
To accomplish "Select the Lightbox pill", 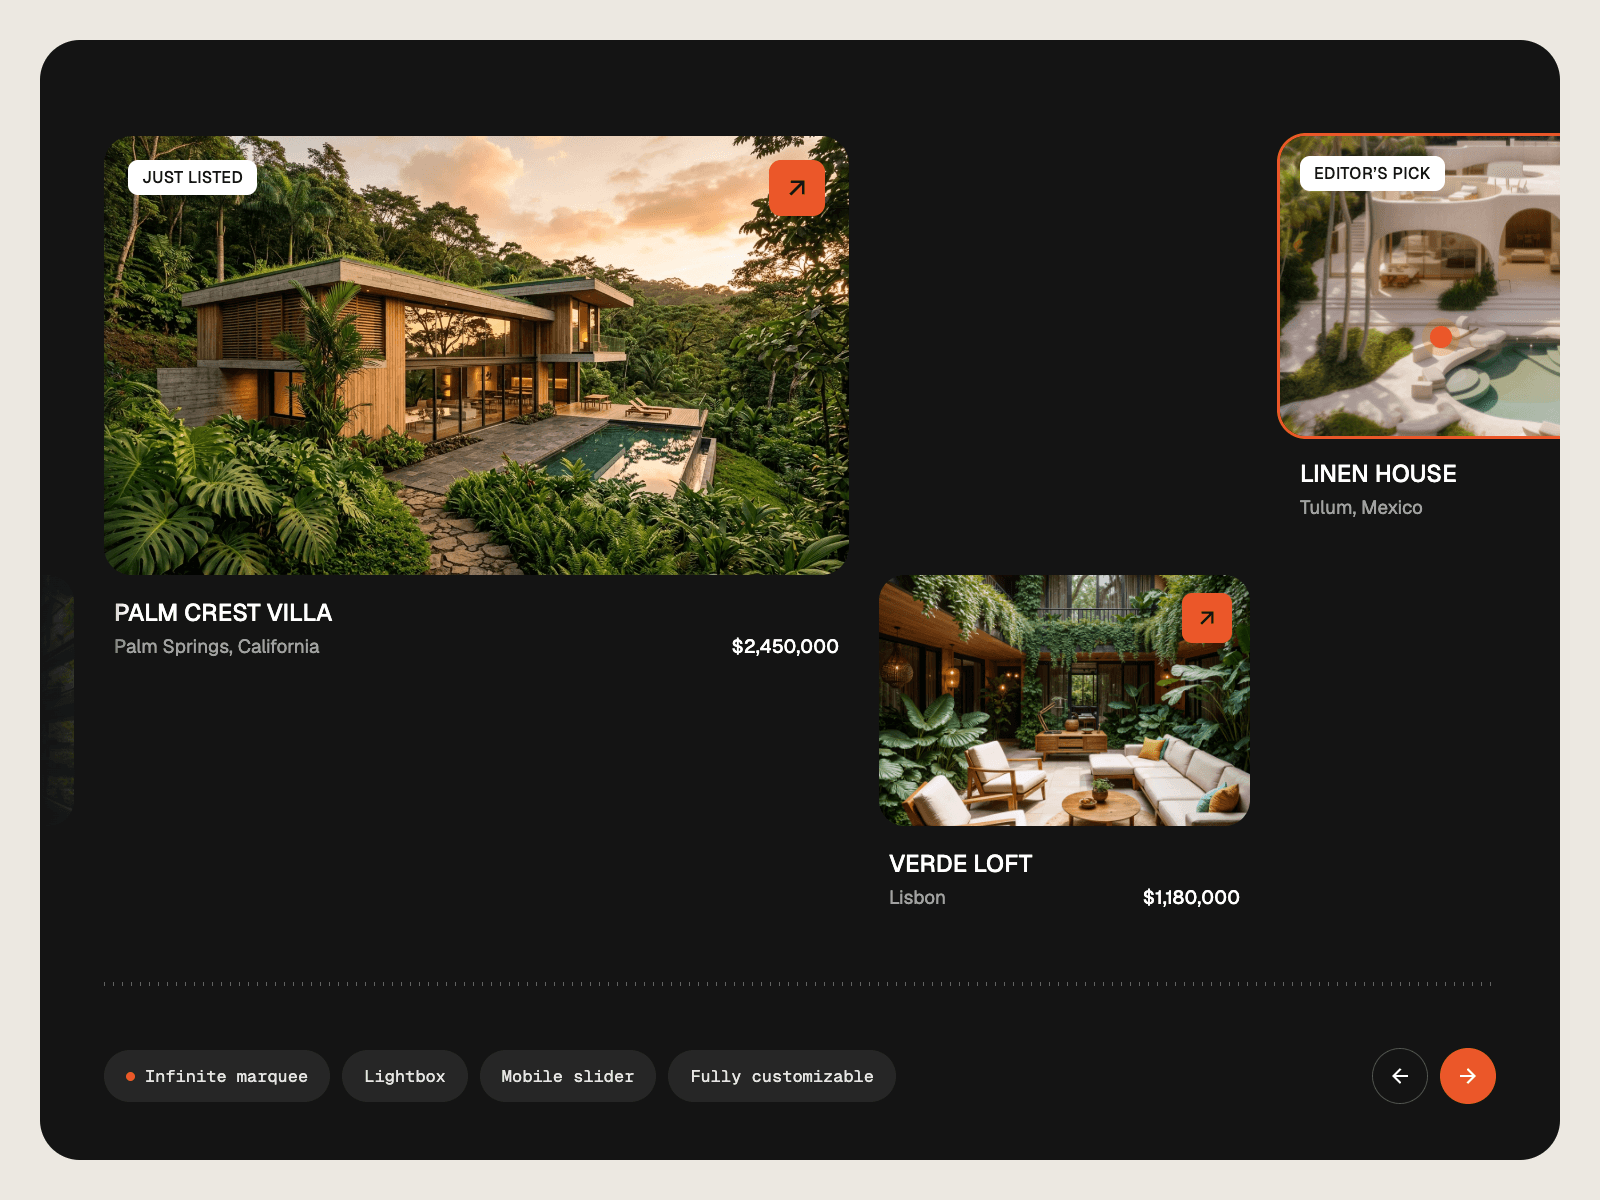I will [405, 1076].
